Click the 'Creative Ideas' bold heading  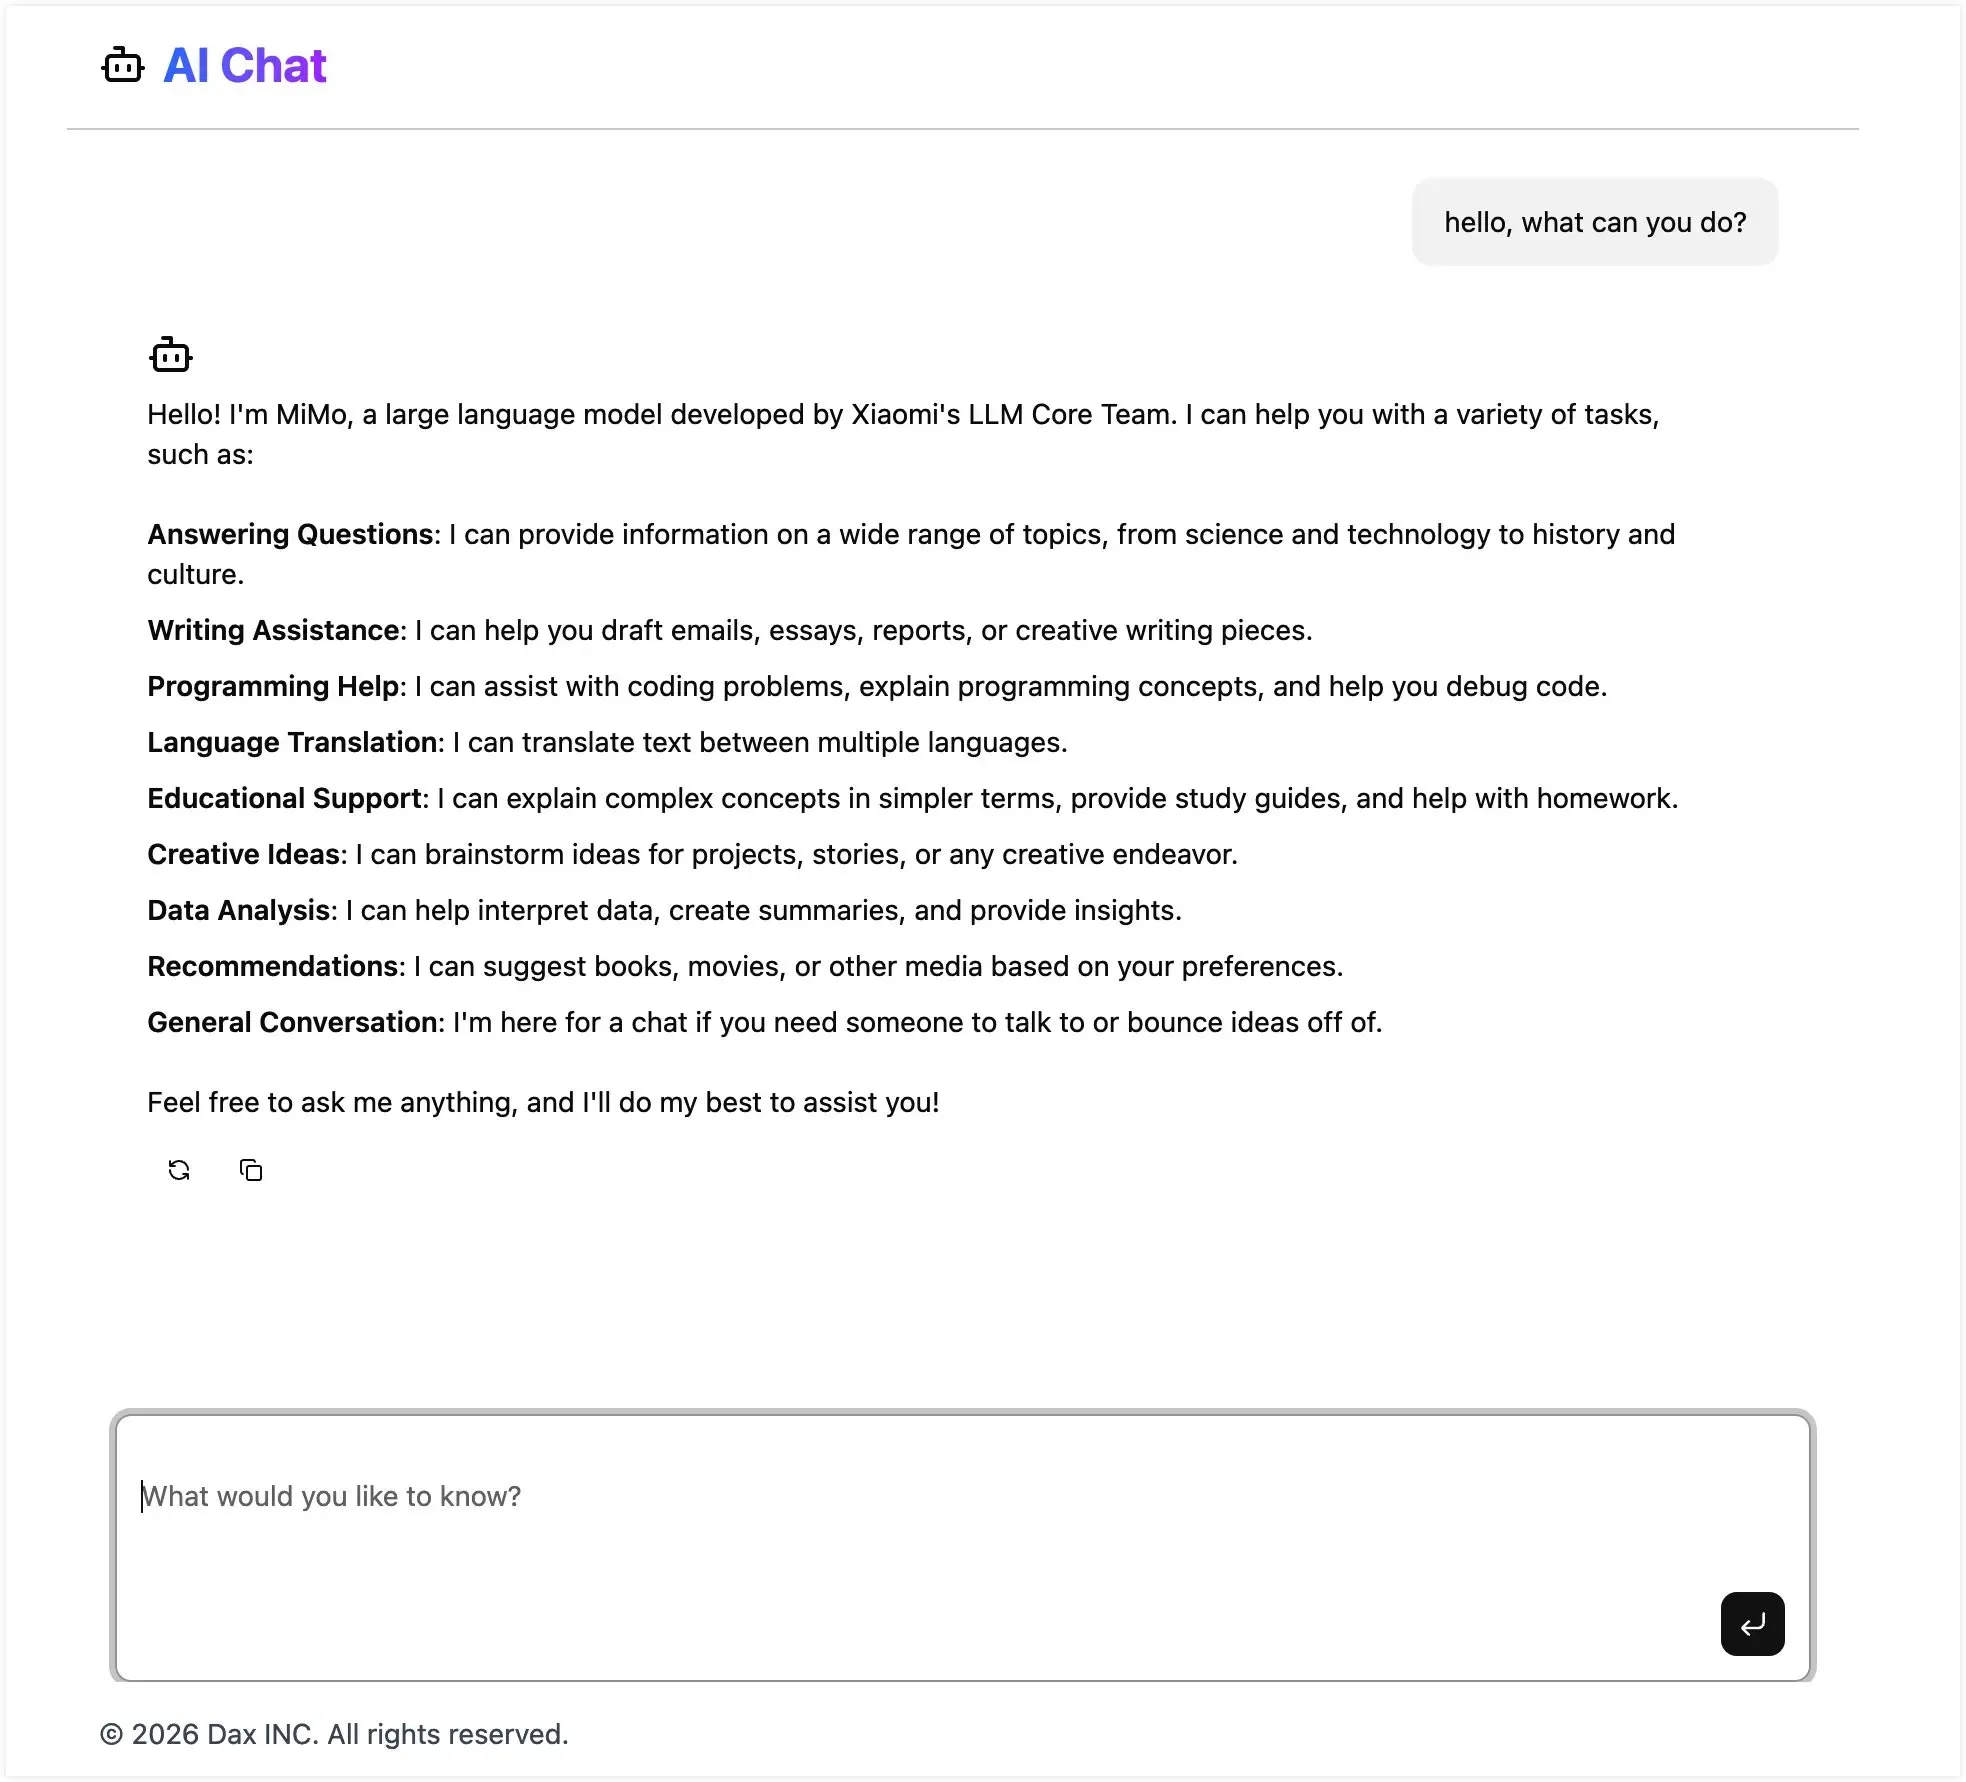point(244,854)
